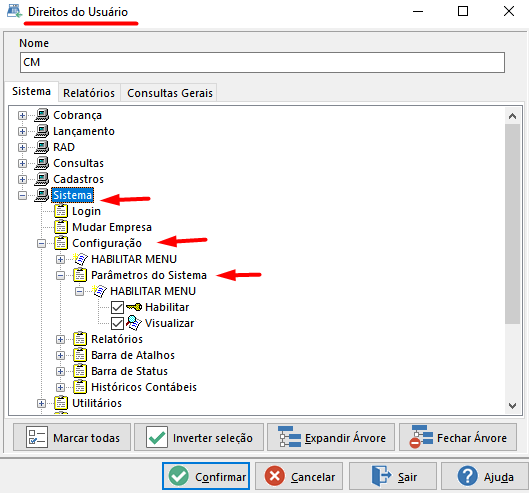Click the Configuração clipboard icon
Screen dimensions: 529x493
[x=61, y=243]
